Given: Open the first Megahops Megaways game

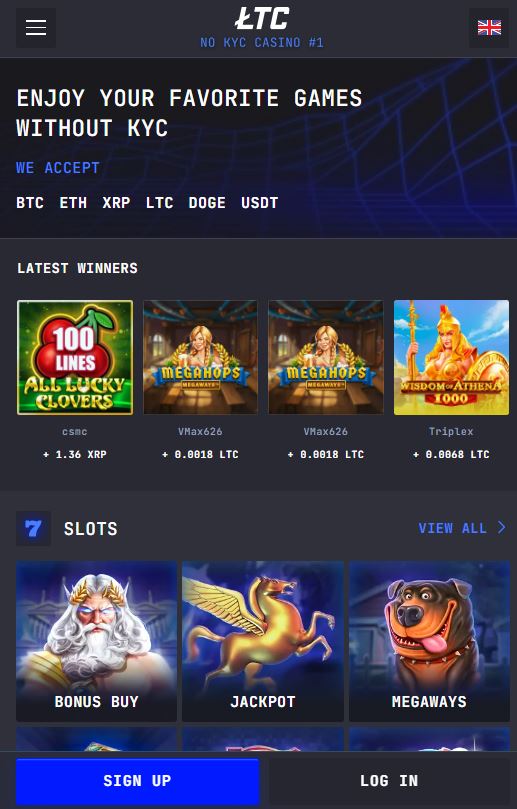Looking at the screenshot, I should pyautogui.click(x=200, y=358).
